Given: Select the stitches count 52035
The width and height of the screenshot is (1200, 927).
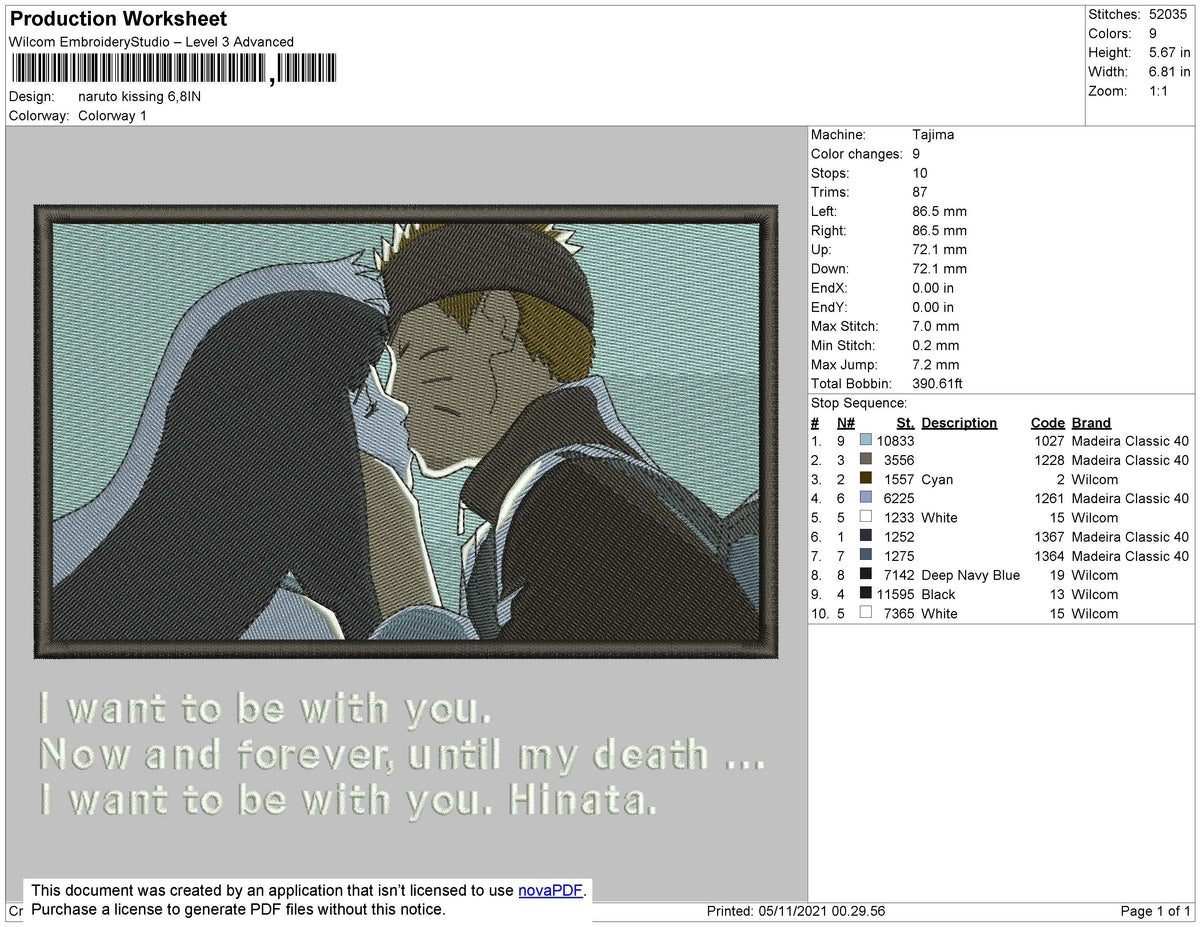Looking at the screenshot, I should click(1170, 15).
